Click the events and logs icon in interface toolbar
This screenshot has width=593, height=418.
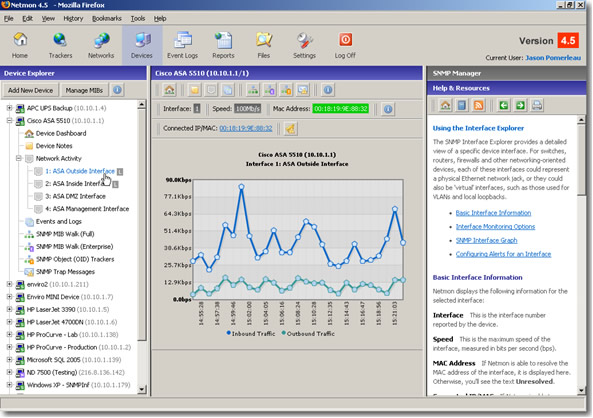228,90
